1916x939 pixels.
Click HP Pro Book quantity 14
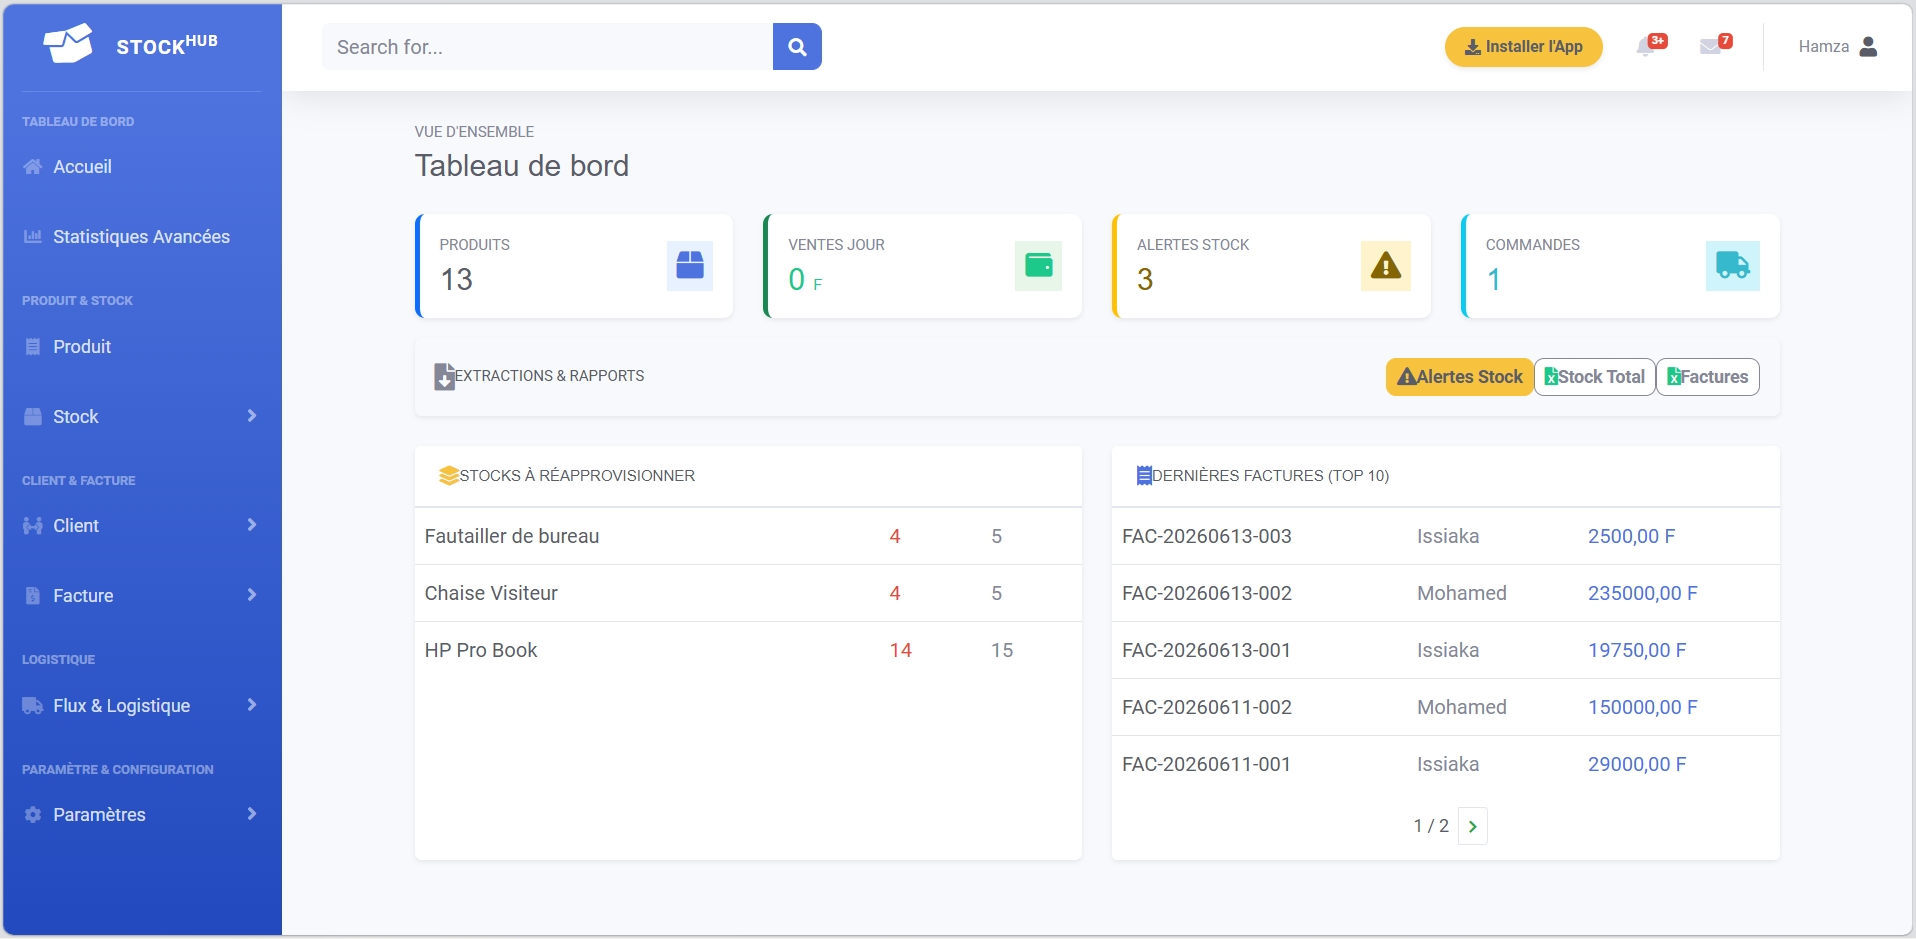pyautogui.click(x=900, y=651)
